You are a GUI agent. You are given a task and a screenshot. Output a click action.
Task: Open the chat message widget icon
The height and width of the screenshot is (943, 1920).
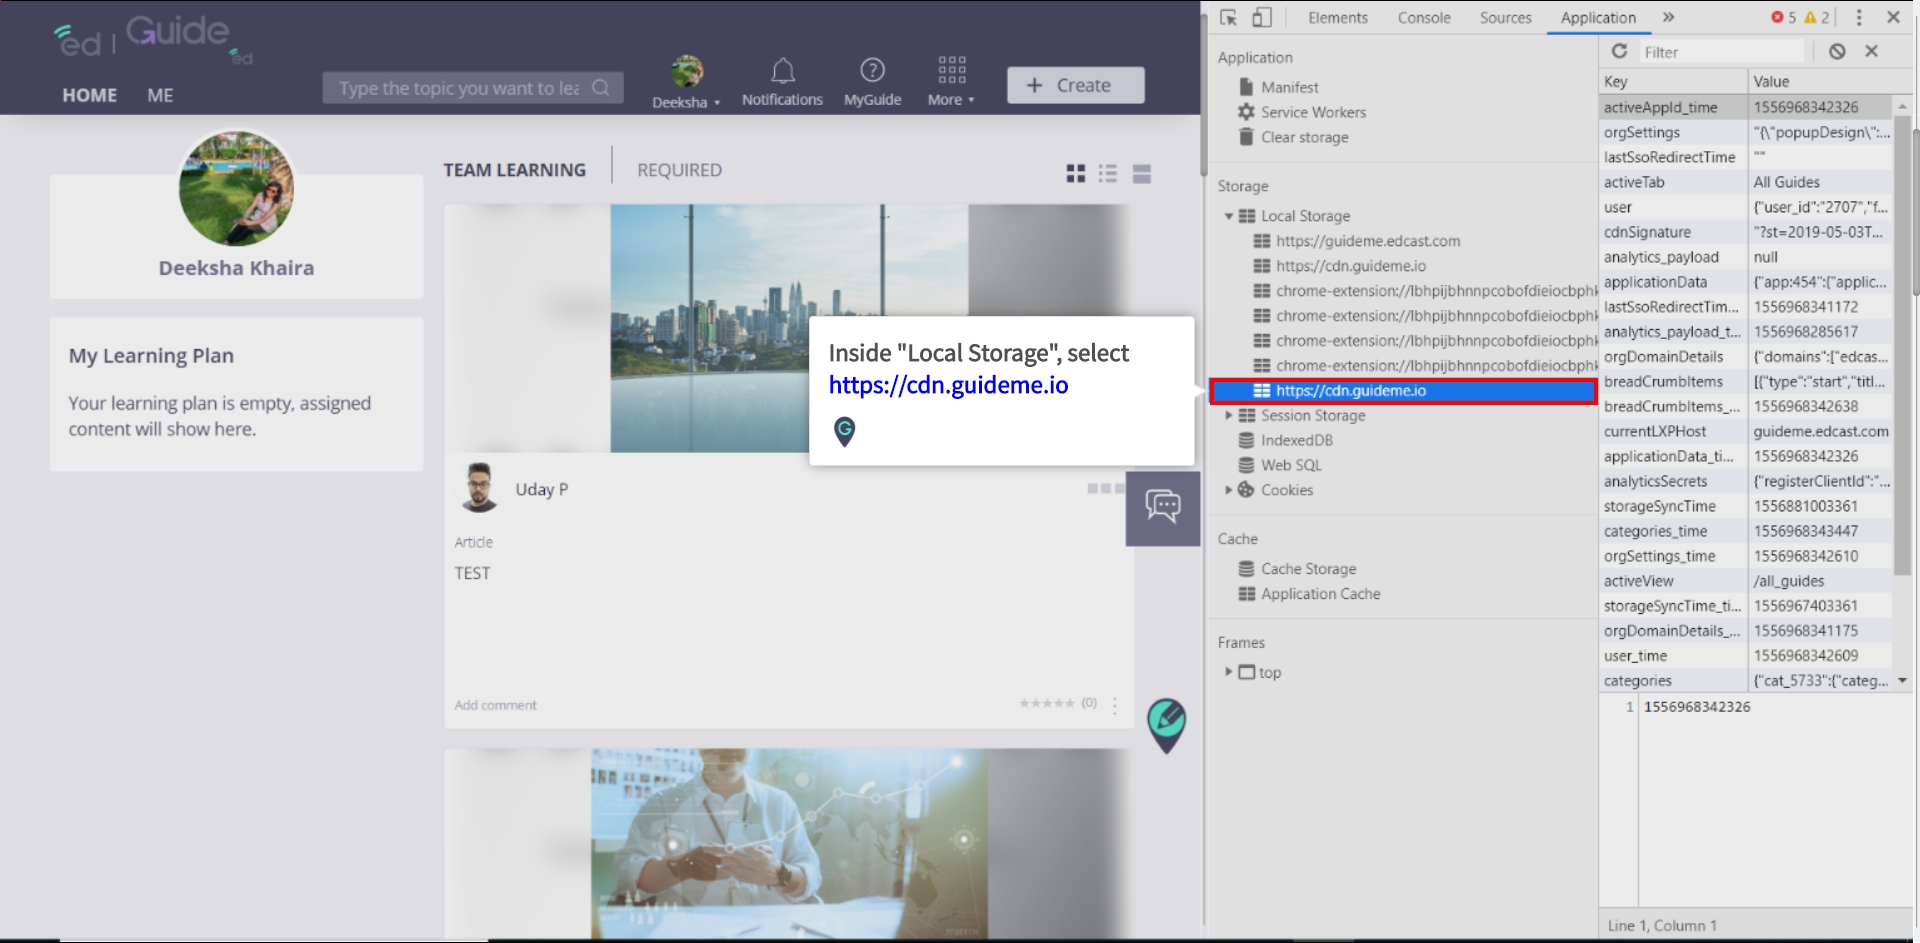coord(1162,508)
